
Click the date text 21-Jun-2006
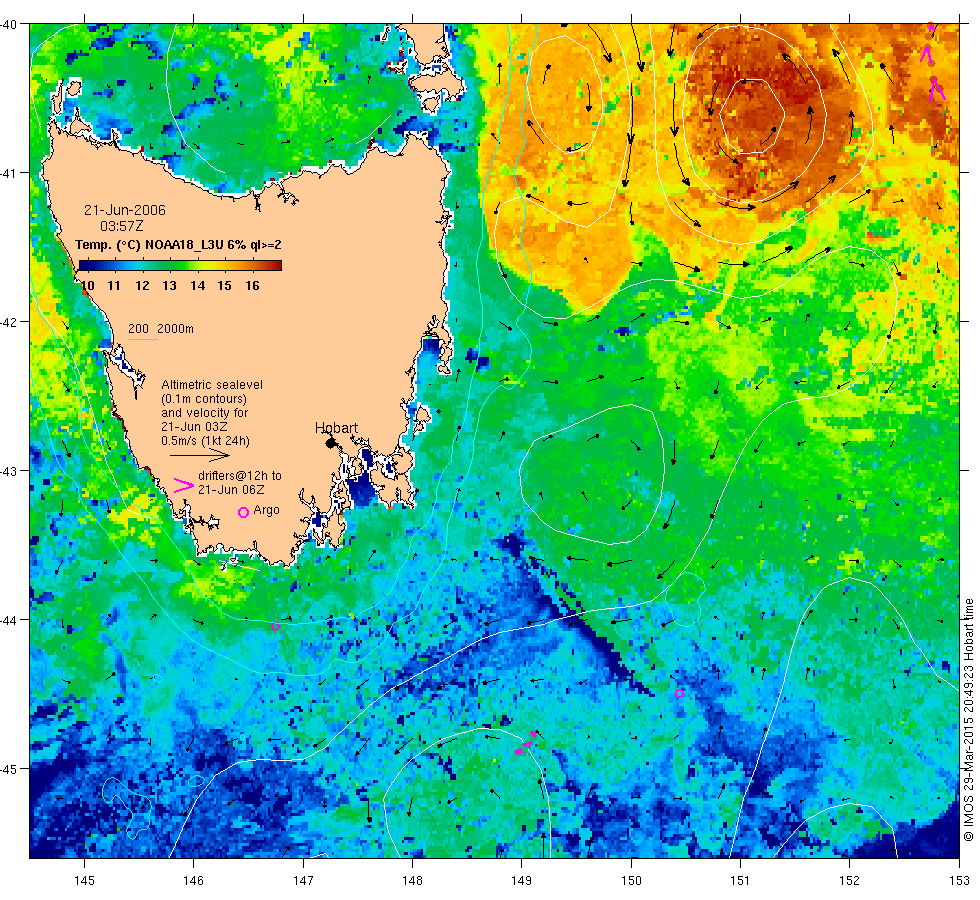click(x=125, y=211)
